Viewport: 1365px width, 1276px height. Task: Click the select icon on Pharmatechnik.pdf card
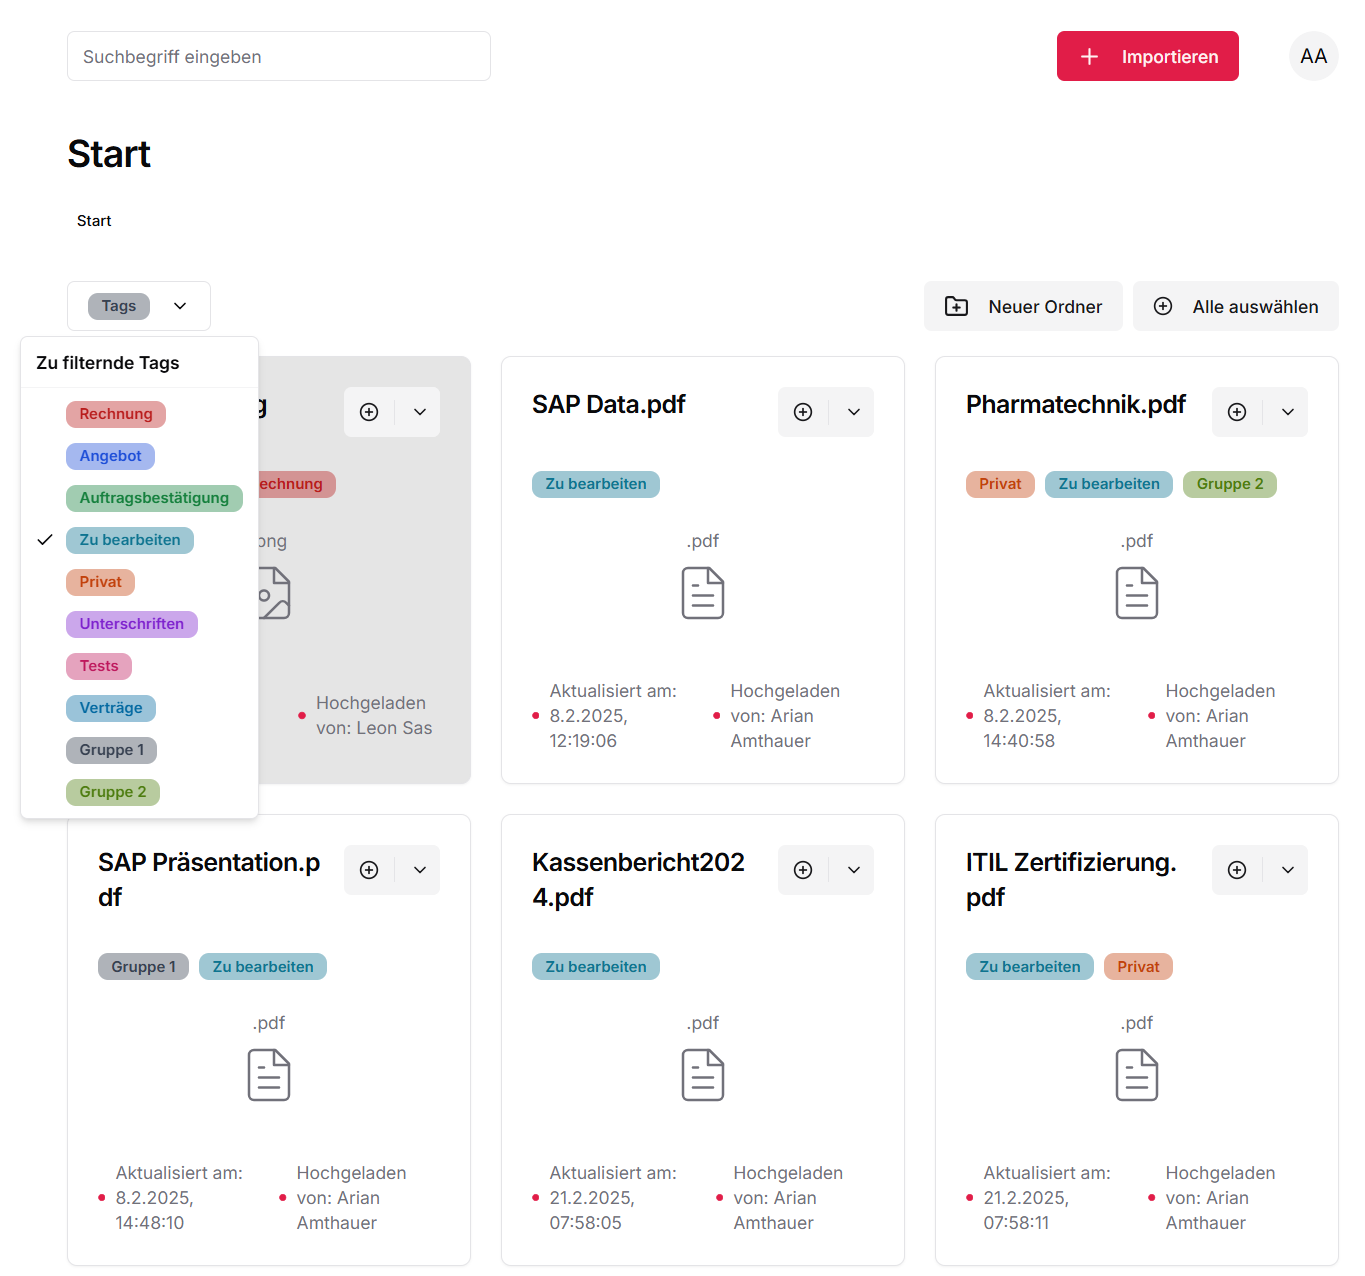coord(1237,412)
